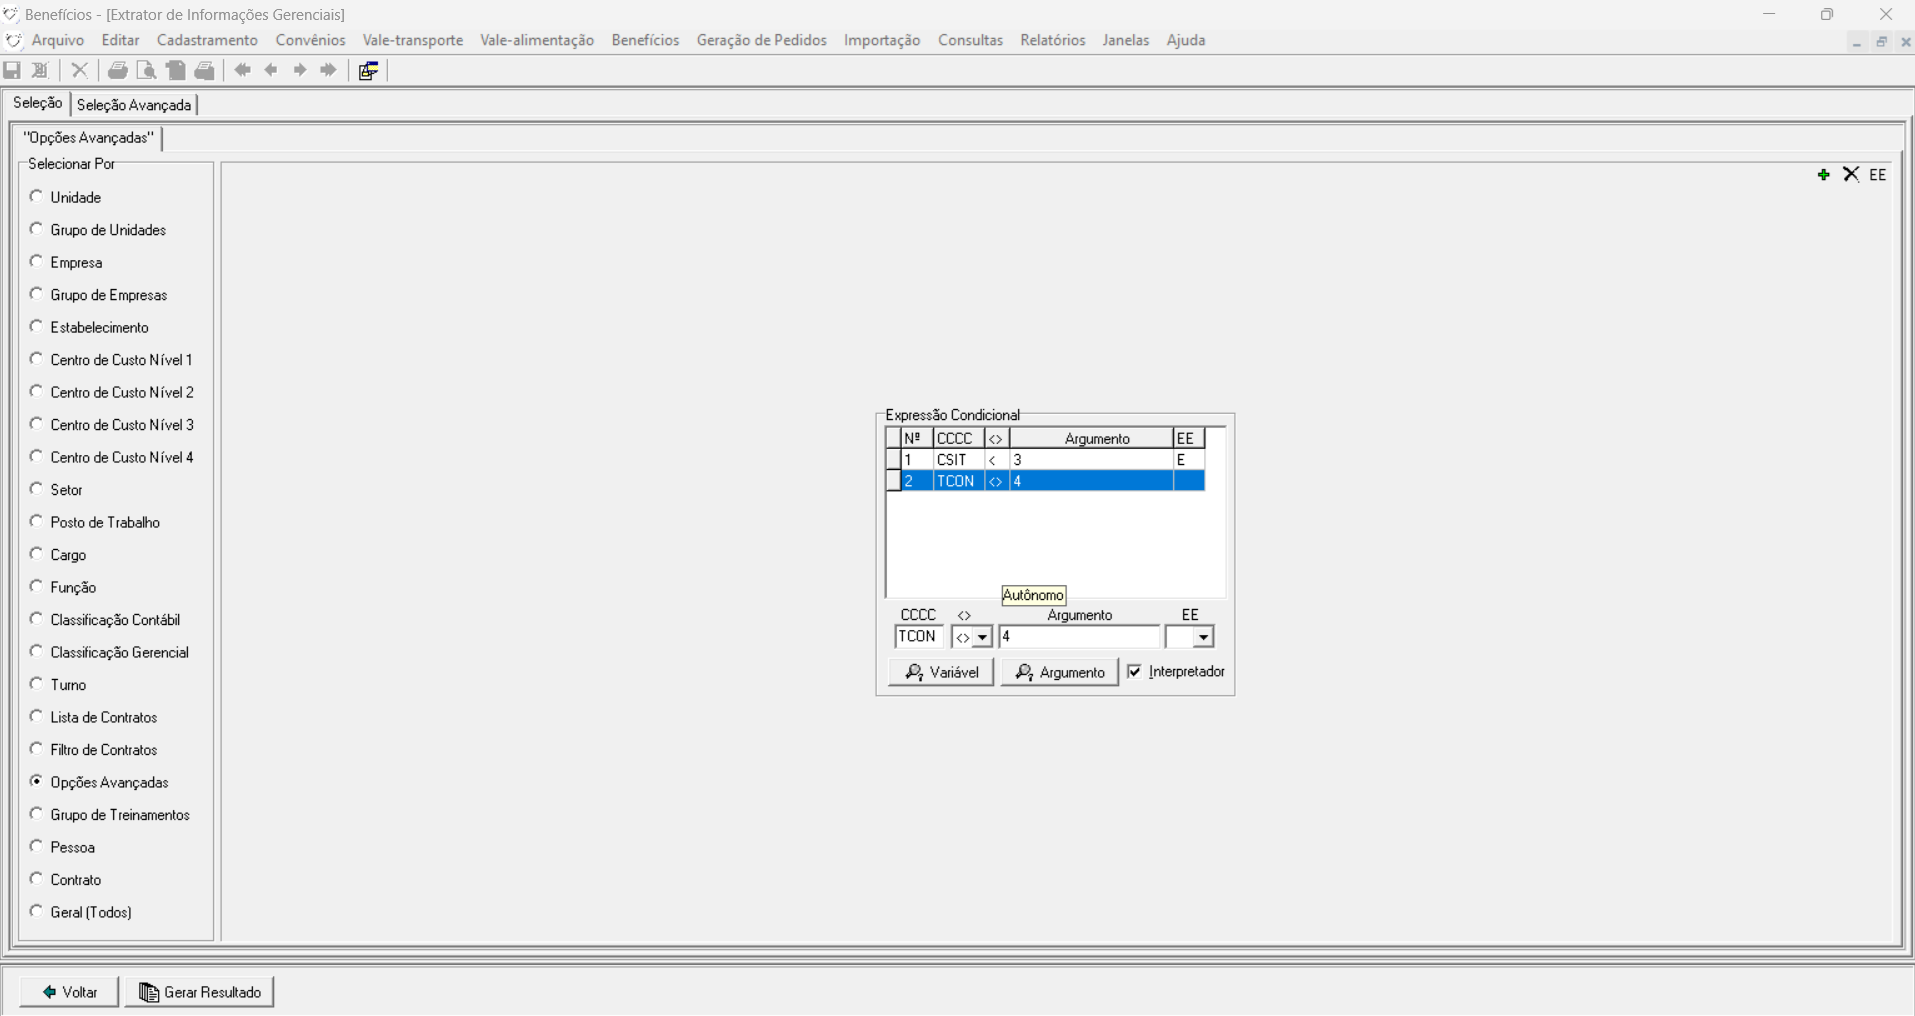Select the Unidade radio button
The height and width of the screenshot is (1016, 1915).
click(x=37, y=197)
